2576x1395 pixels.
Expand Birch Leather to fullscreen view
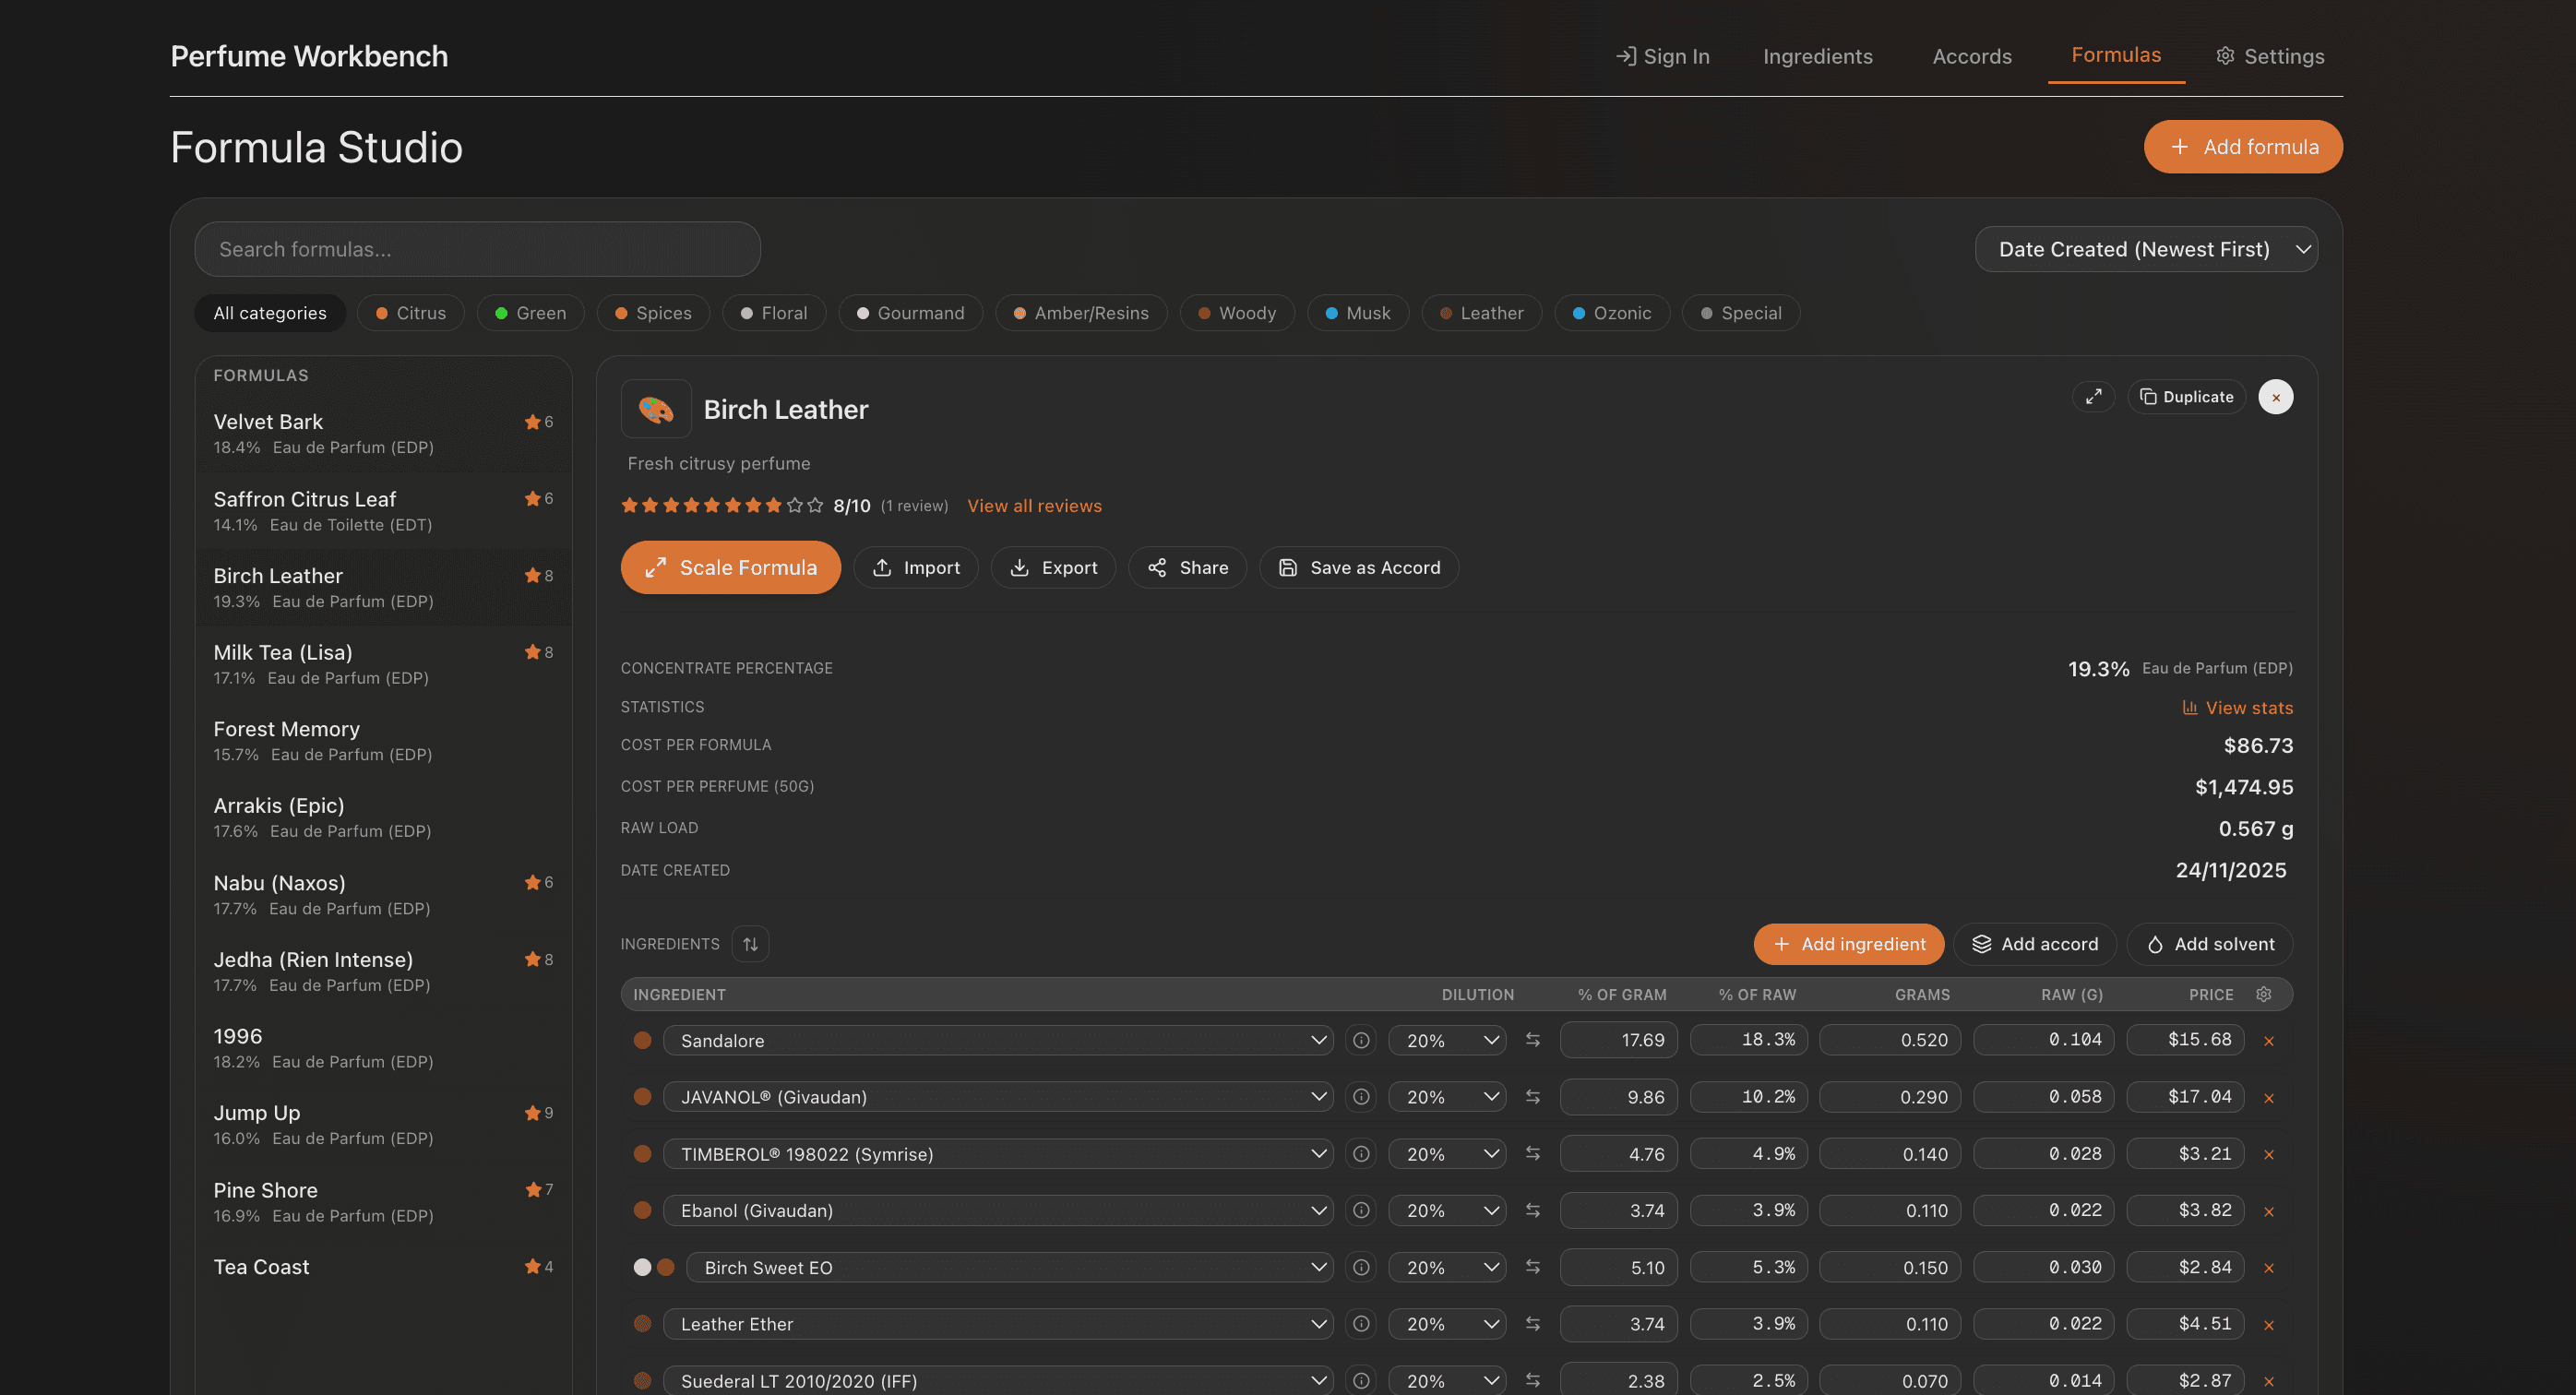[x=2094, y=396]
